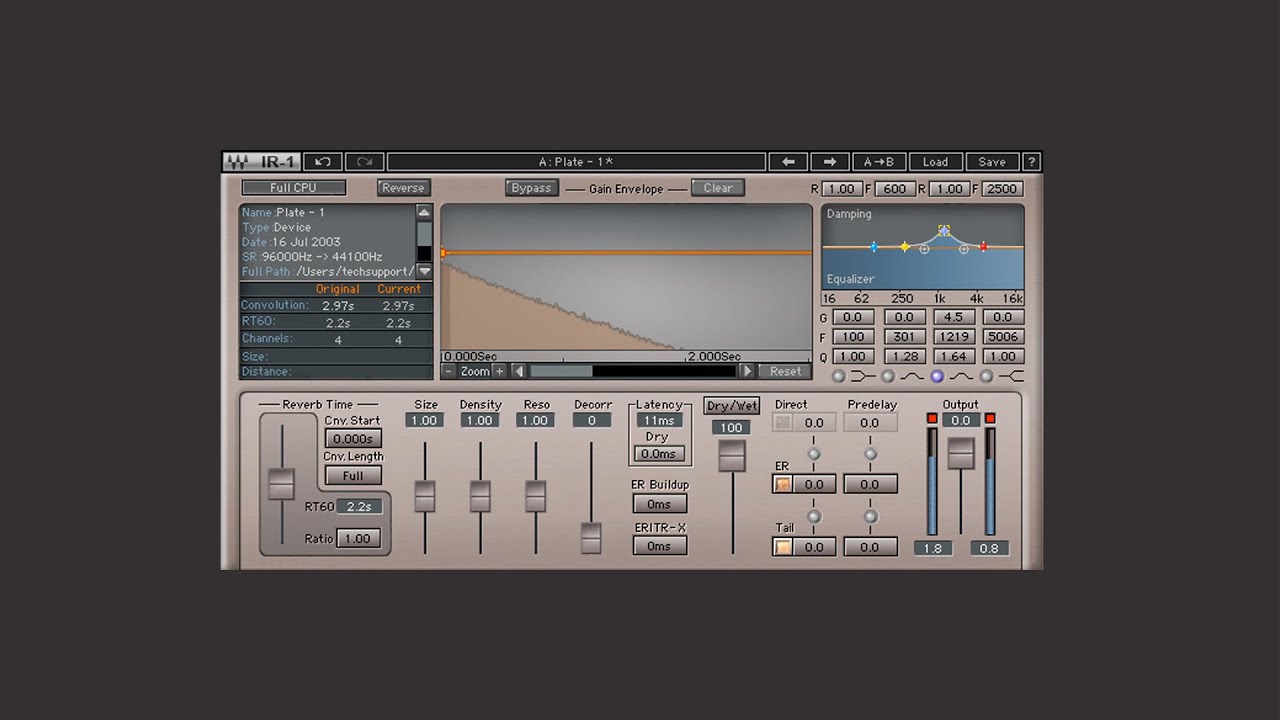The width and height of the screenshot is (1280, 720).
Task: Click link sphere above the Tail predelay value
Action: click(x=870, y=517)
